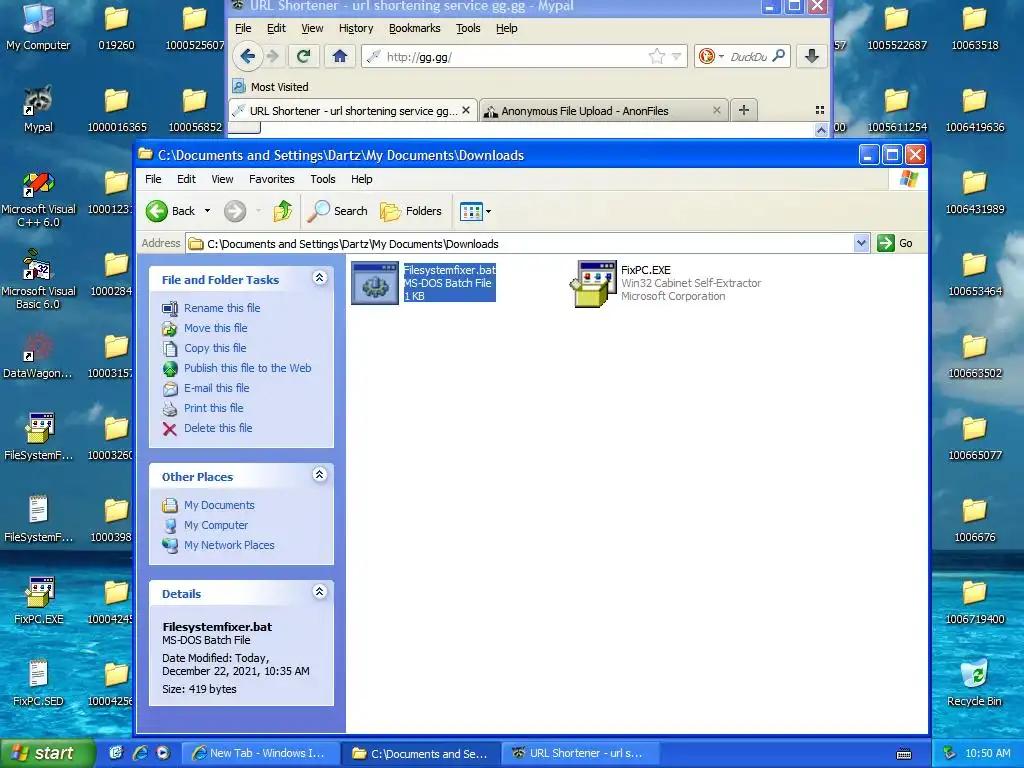Image resolution: width=1024 pixels, height=768 pixels.
Task: Select the Mypal desktop shortcut
Action: coord(38,109)
